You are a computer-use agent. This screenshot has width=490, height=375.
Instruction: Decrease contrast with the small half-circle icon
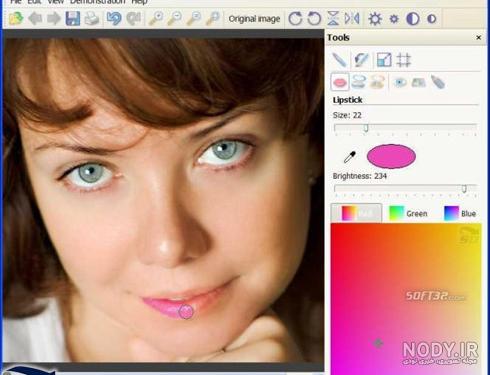[432, 19]
